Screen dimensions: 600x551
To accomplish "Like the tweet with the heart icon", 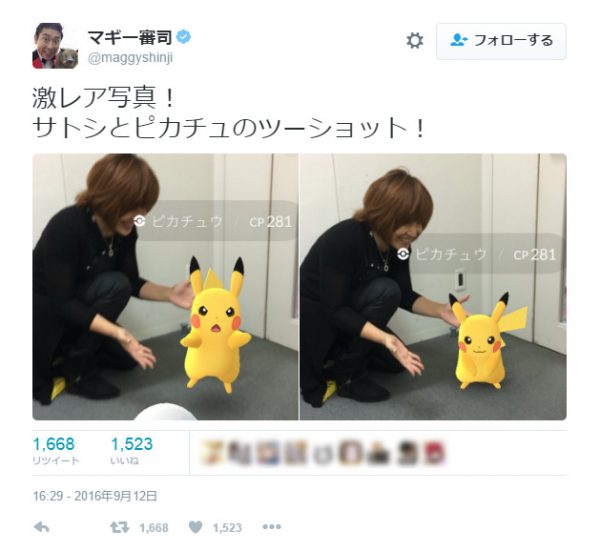I will pyautogui.click(x=196, y=527).
